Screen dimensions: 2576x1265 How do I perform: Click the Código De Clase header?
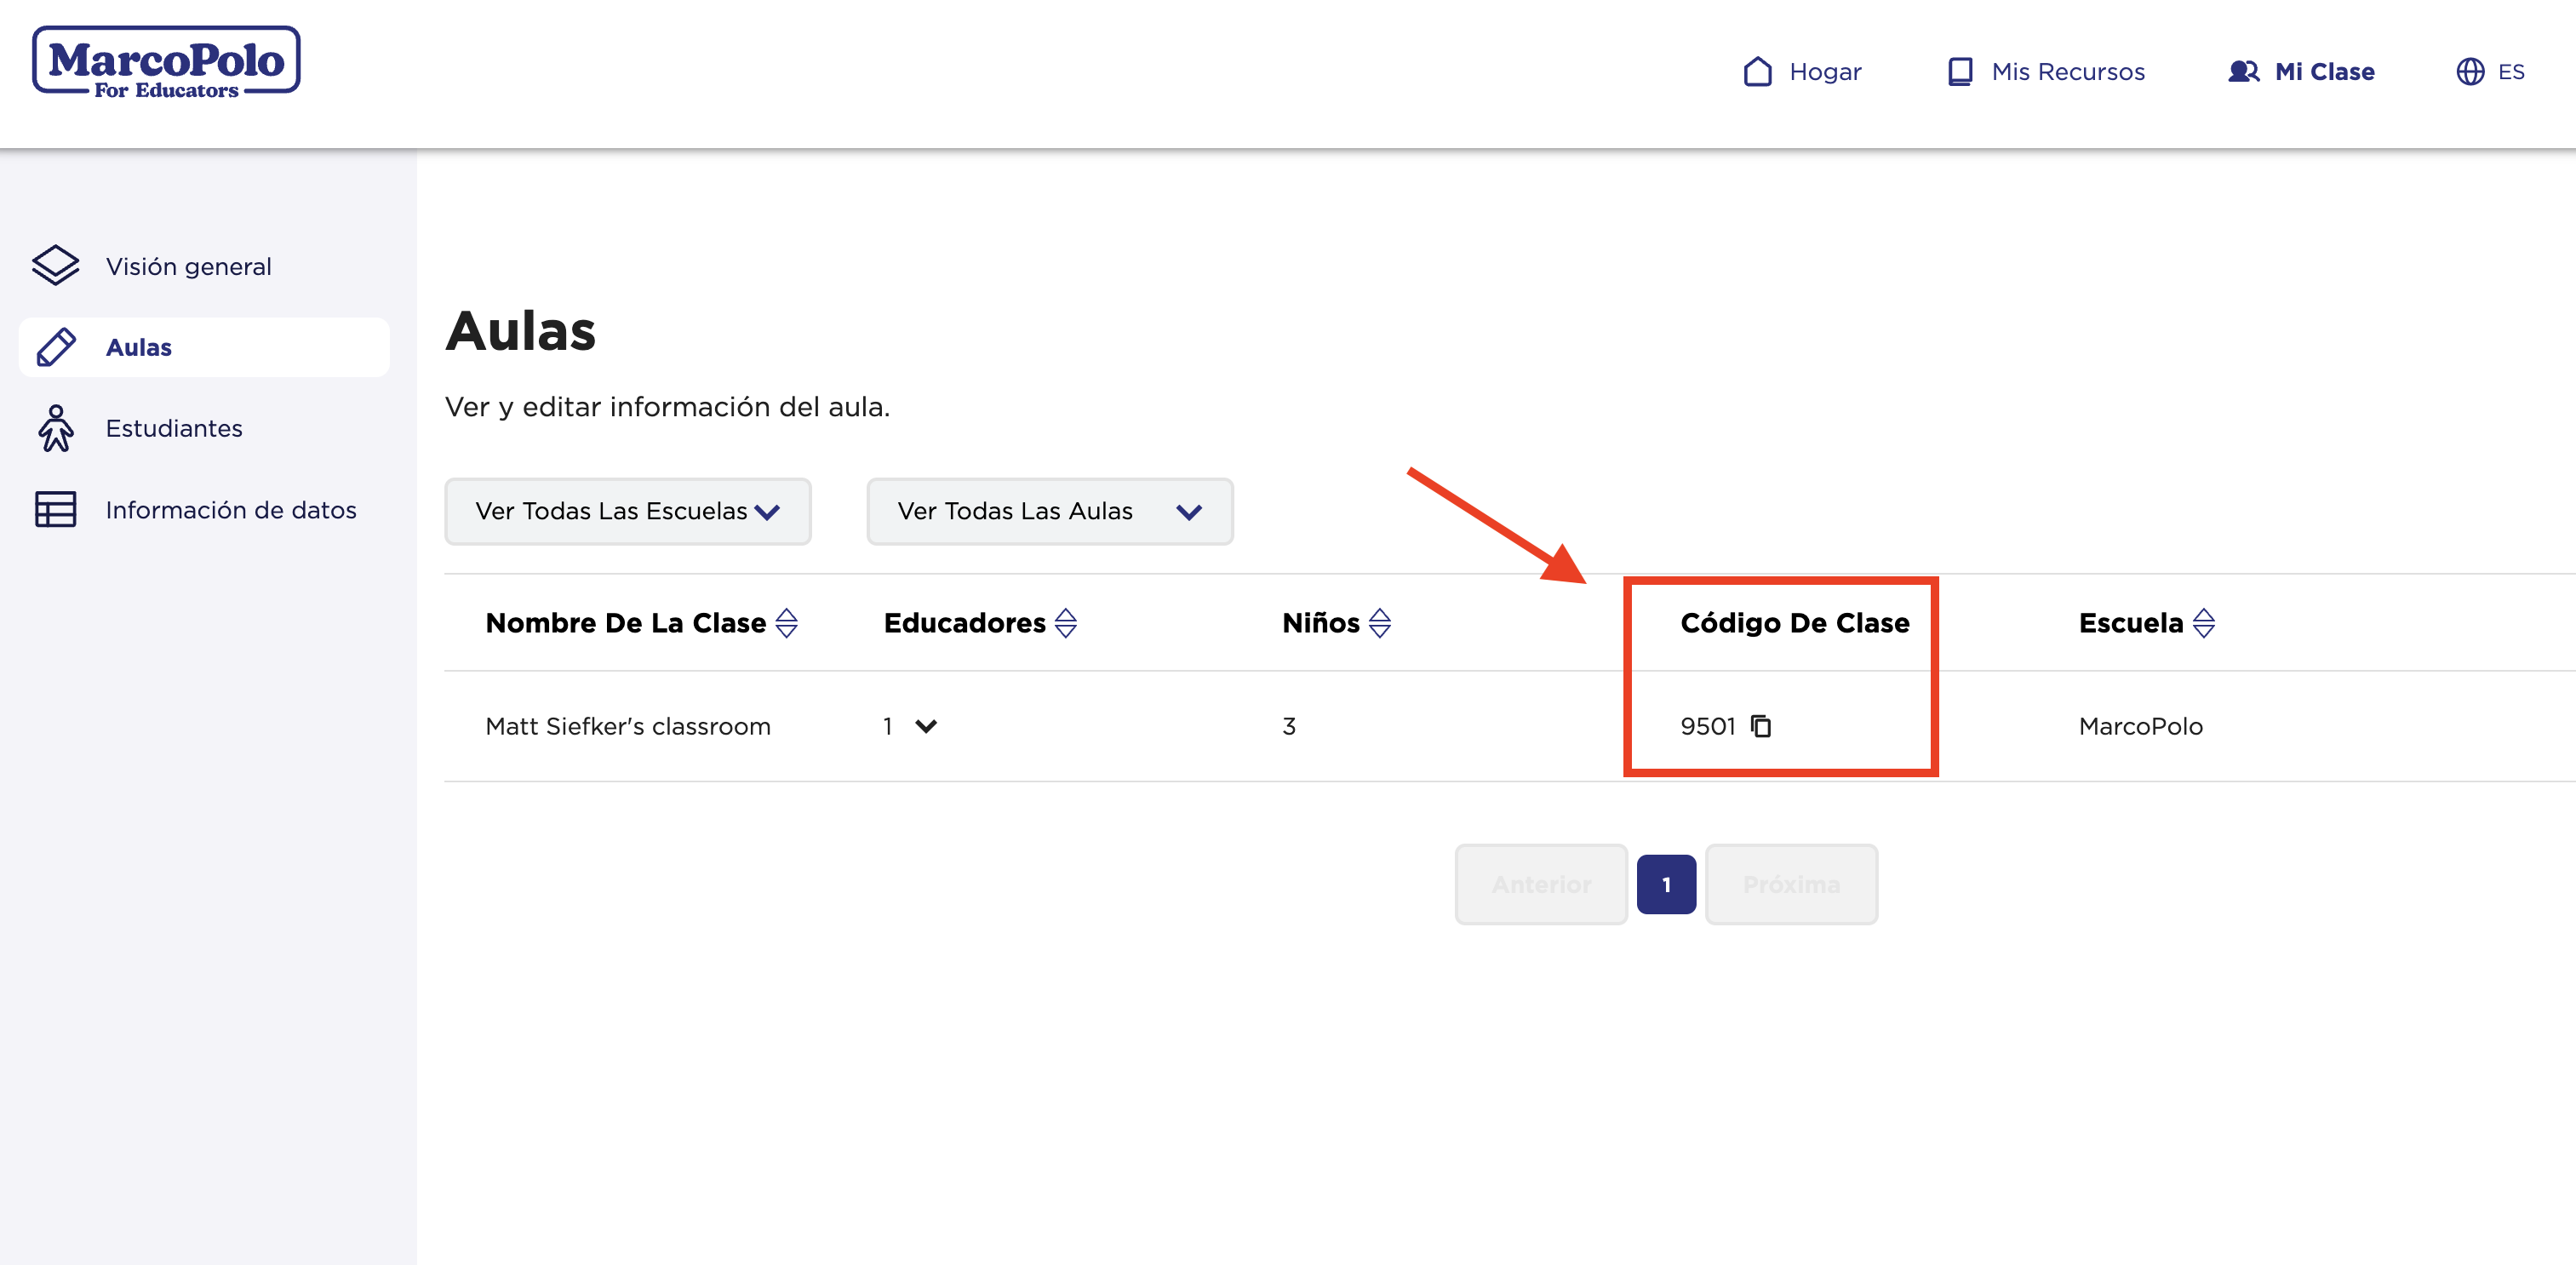1795,623
